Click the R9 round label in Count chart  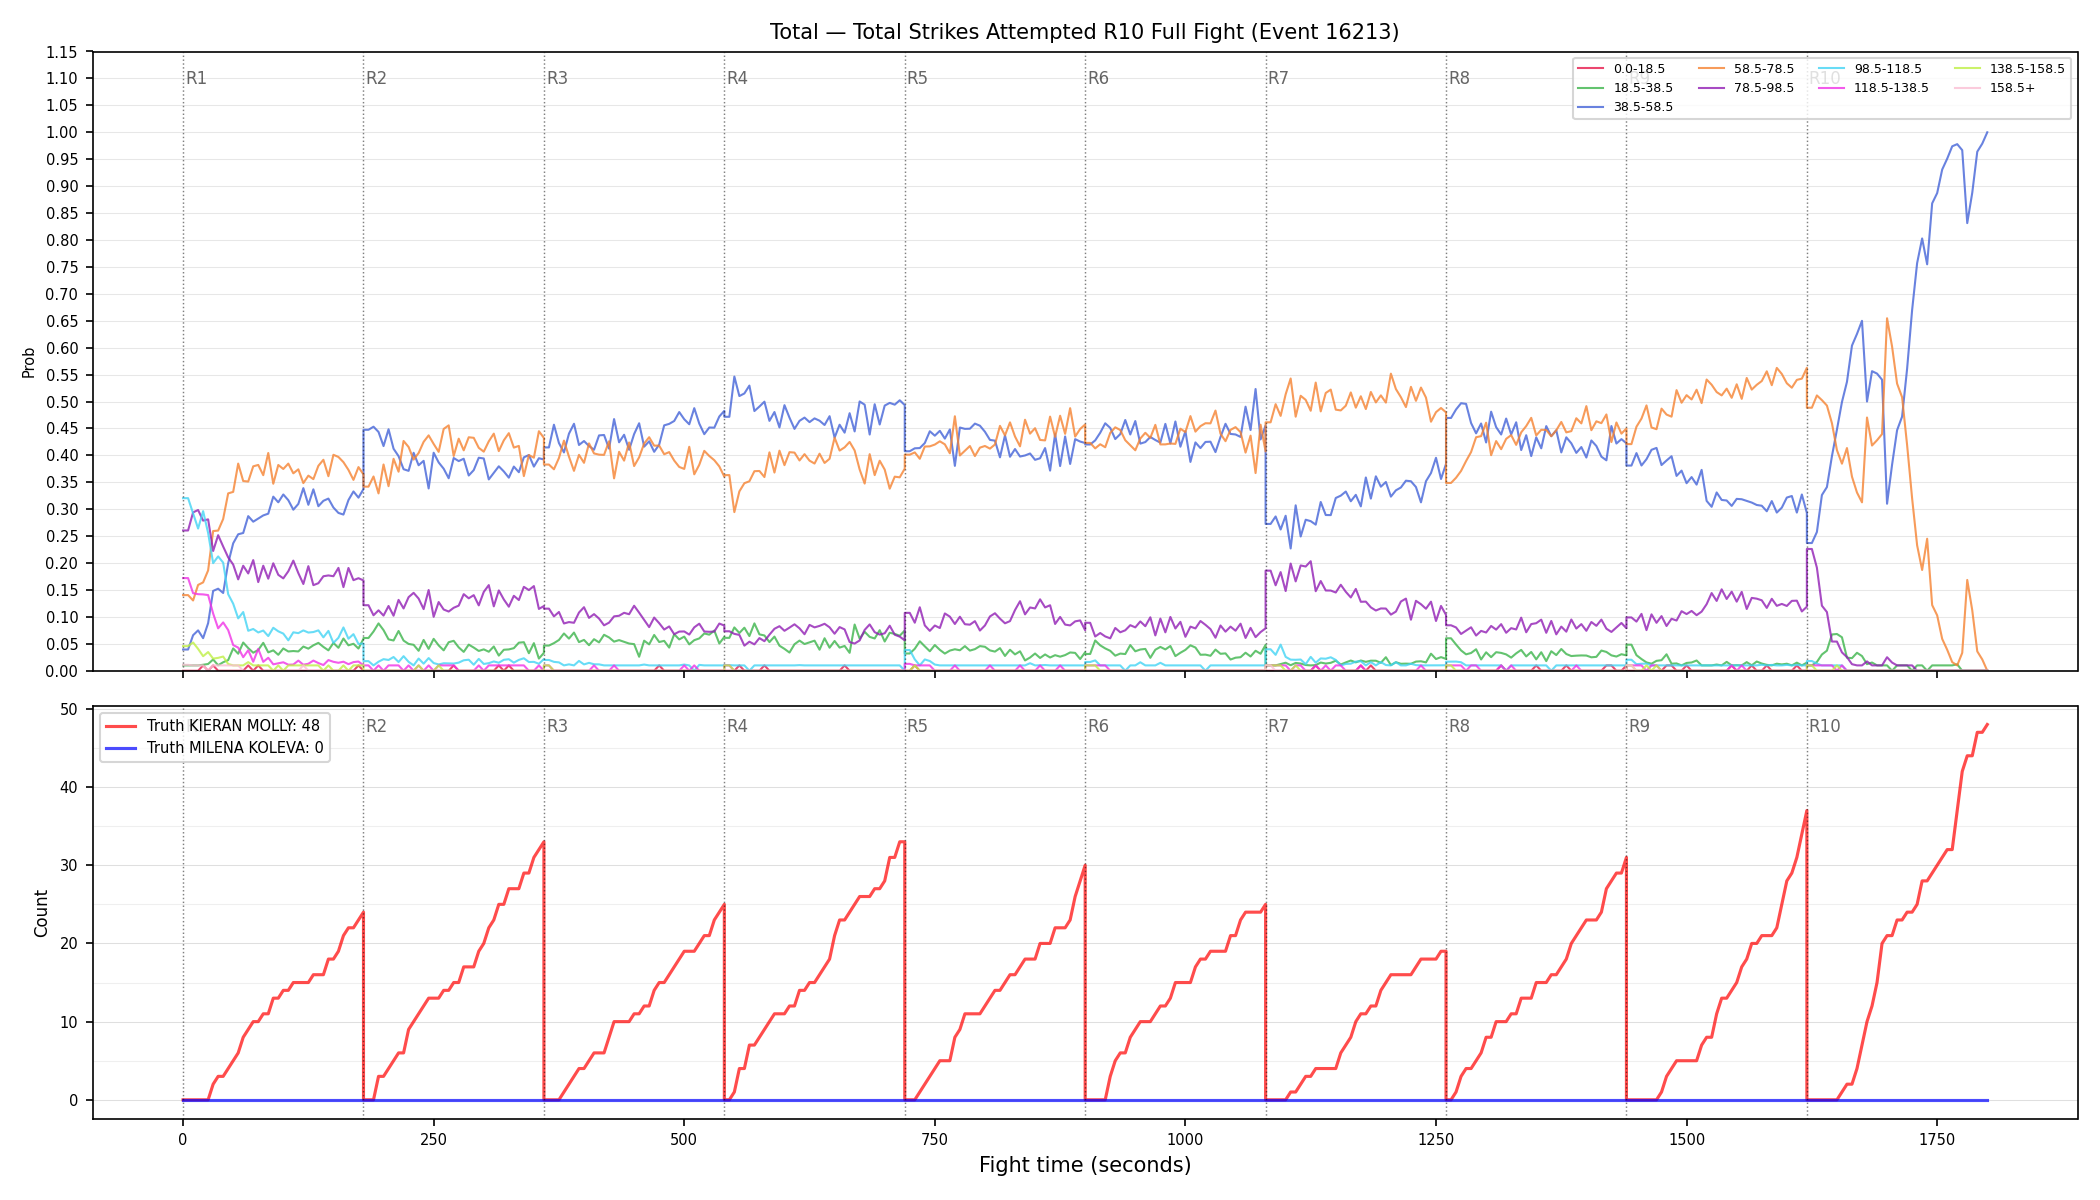(x=1639, y=726)
